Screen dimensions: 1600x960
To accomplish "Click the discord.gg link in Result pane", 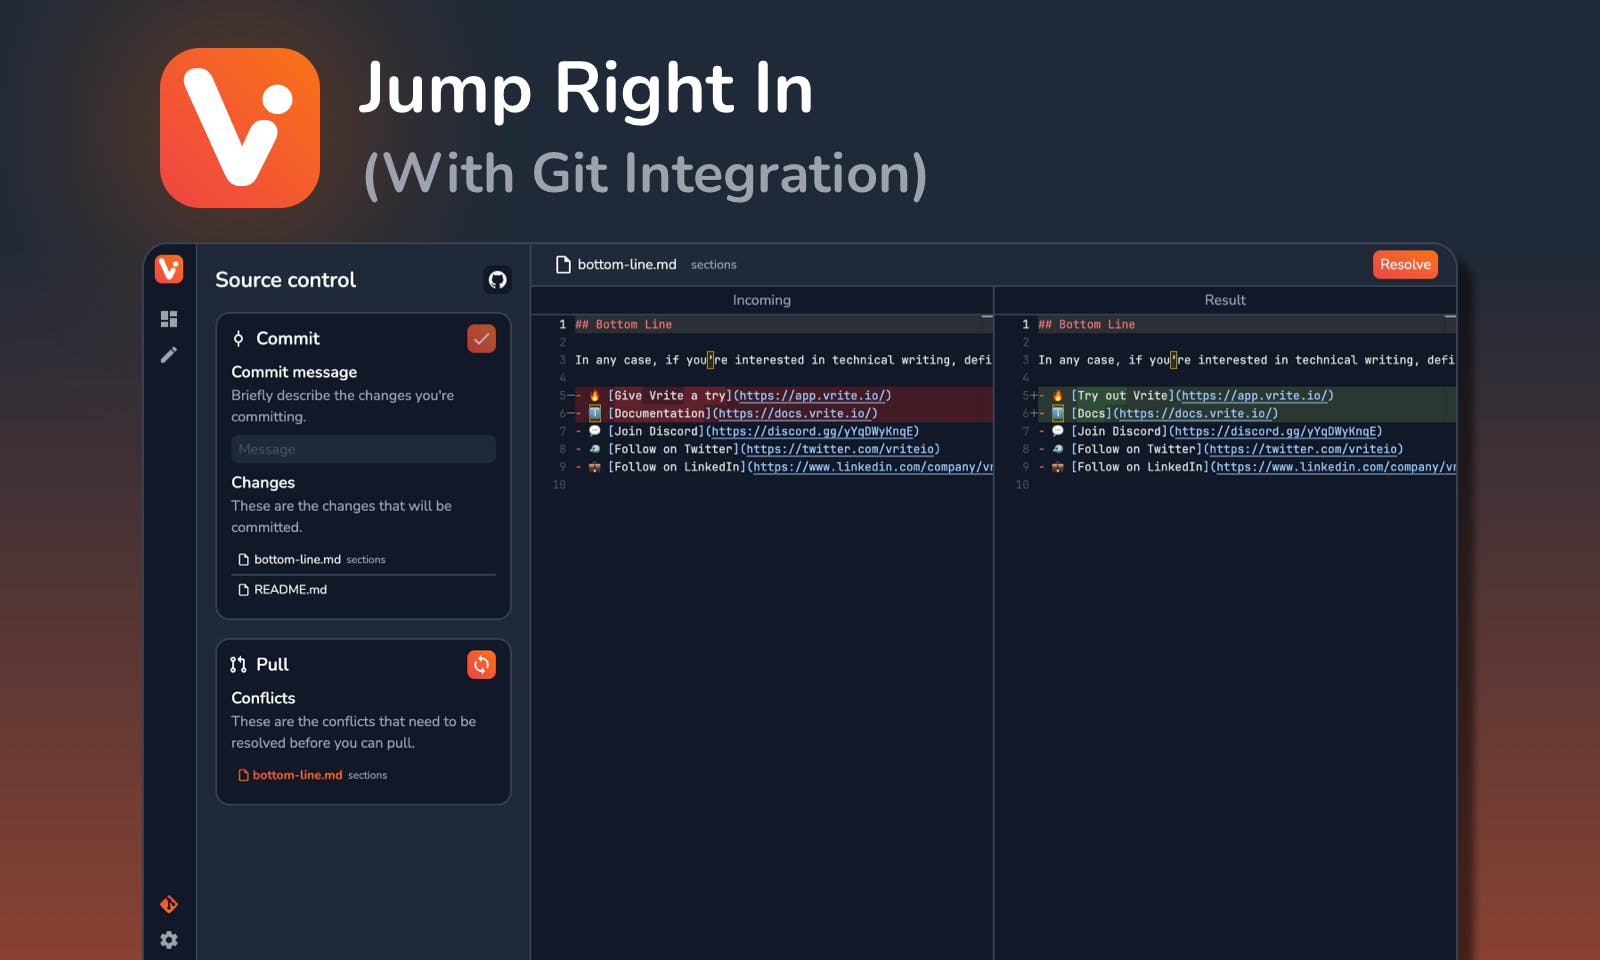I will [1274, 432].
